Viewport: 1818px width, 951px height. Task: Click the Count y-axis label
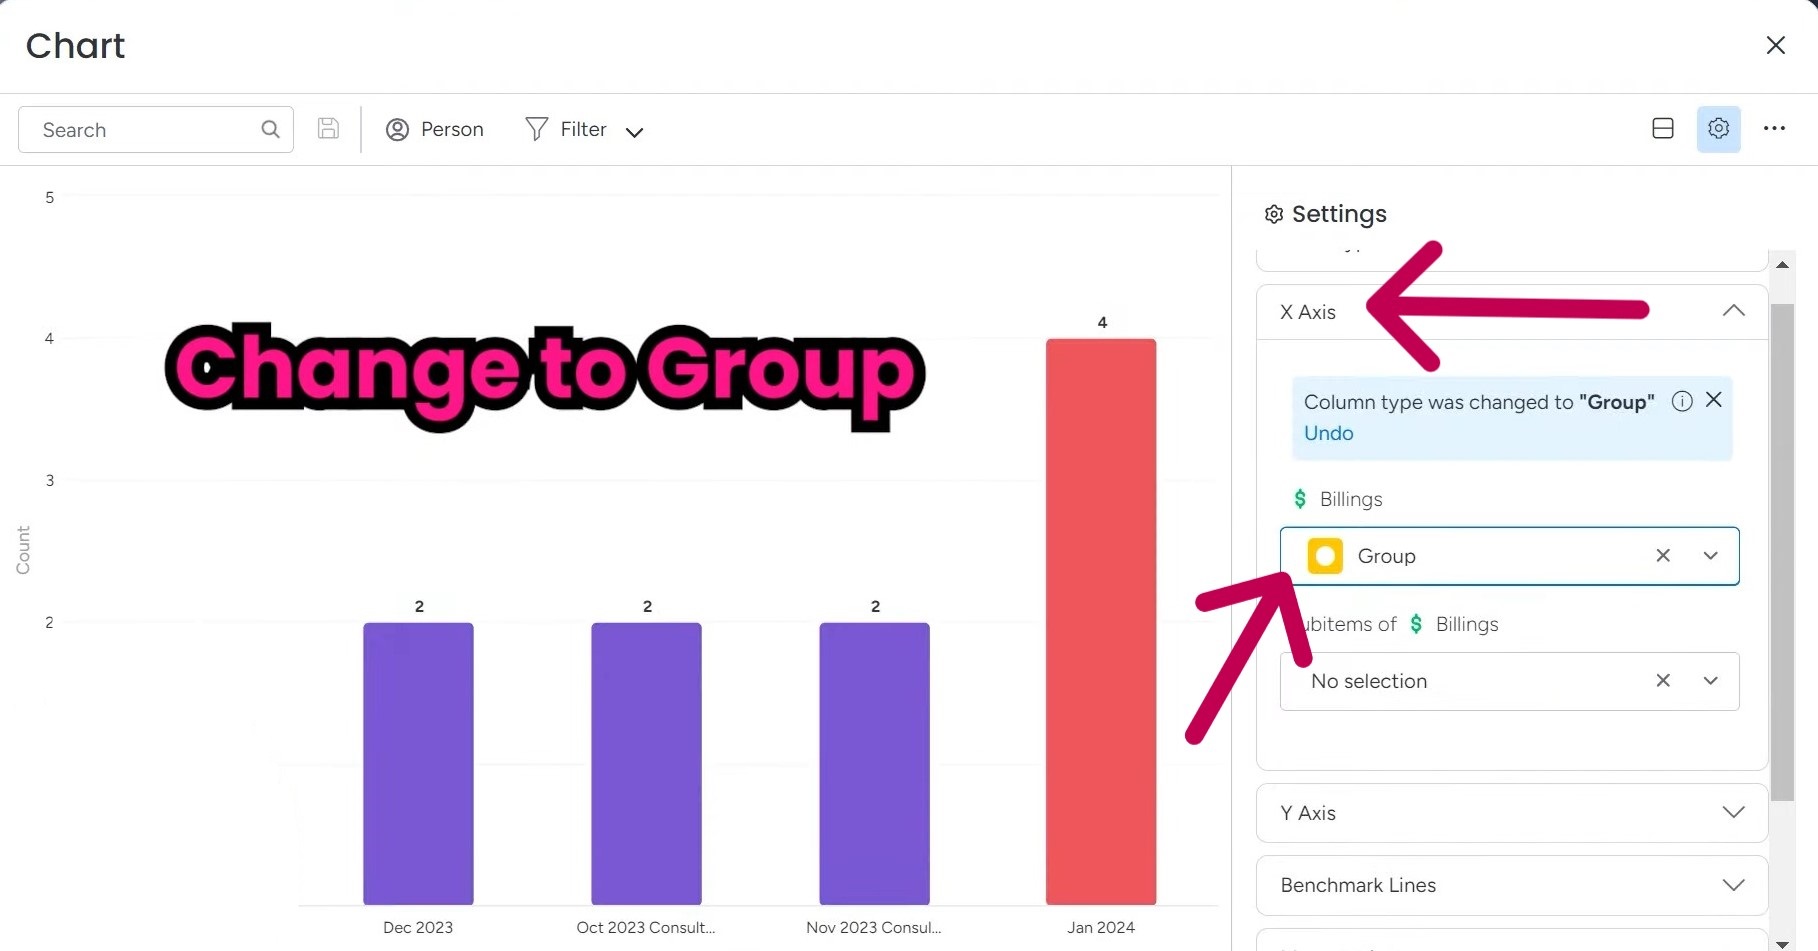pos(23,550)
